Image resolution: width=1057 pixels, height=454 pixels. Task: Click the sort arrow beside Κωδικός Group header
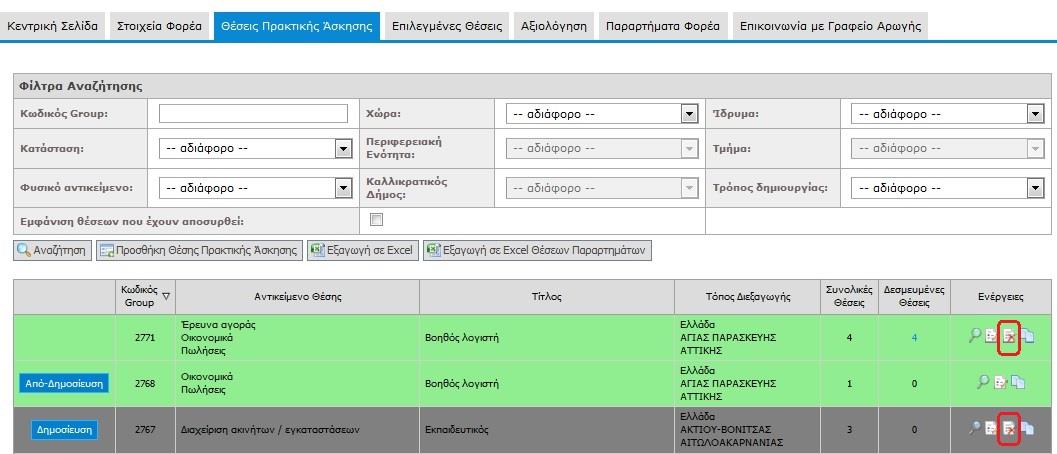[x=166, y=295]
